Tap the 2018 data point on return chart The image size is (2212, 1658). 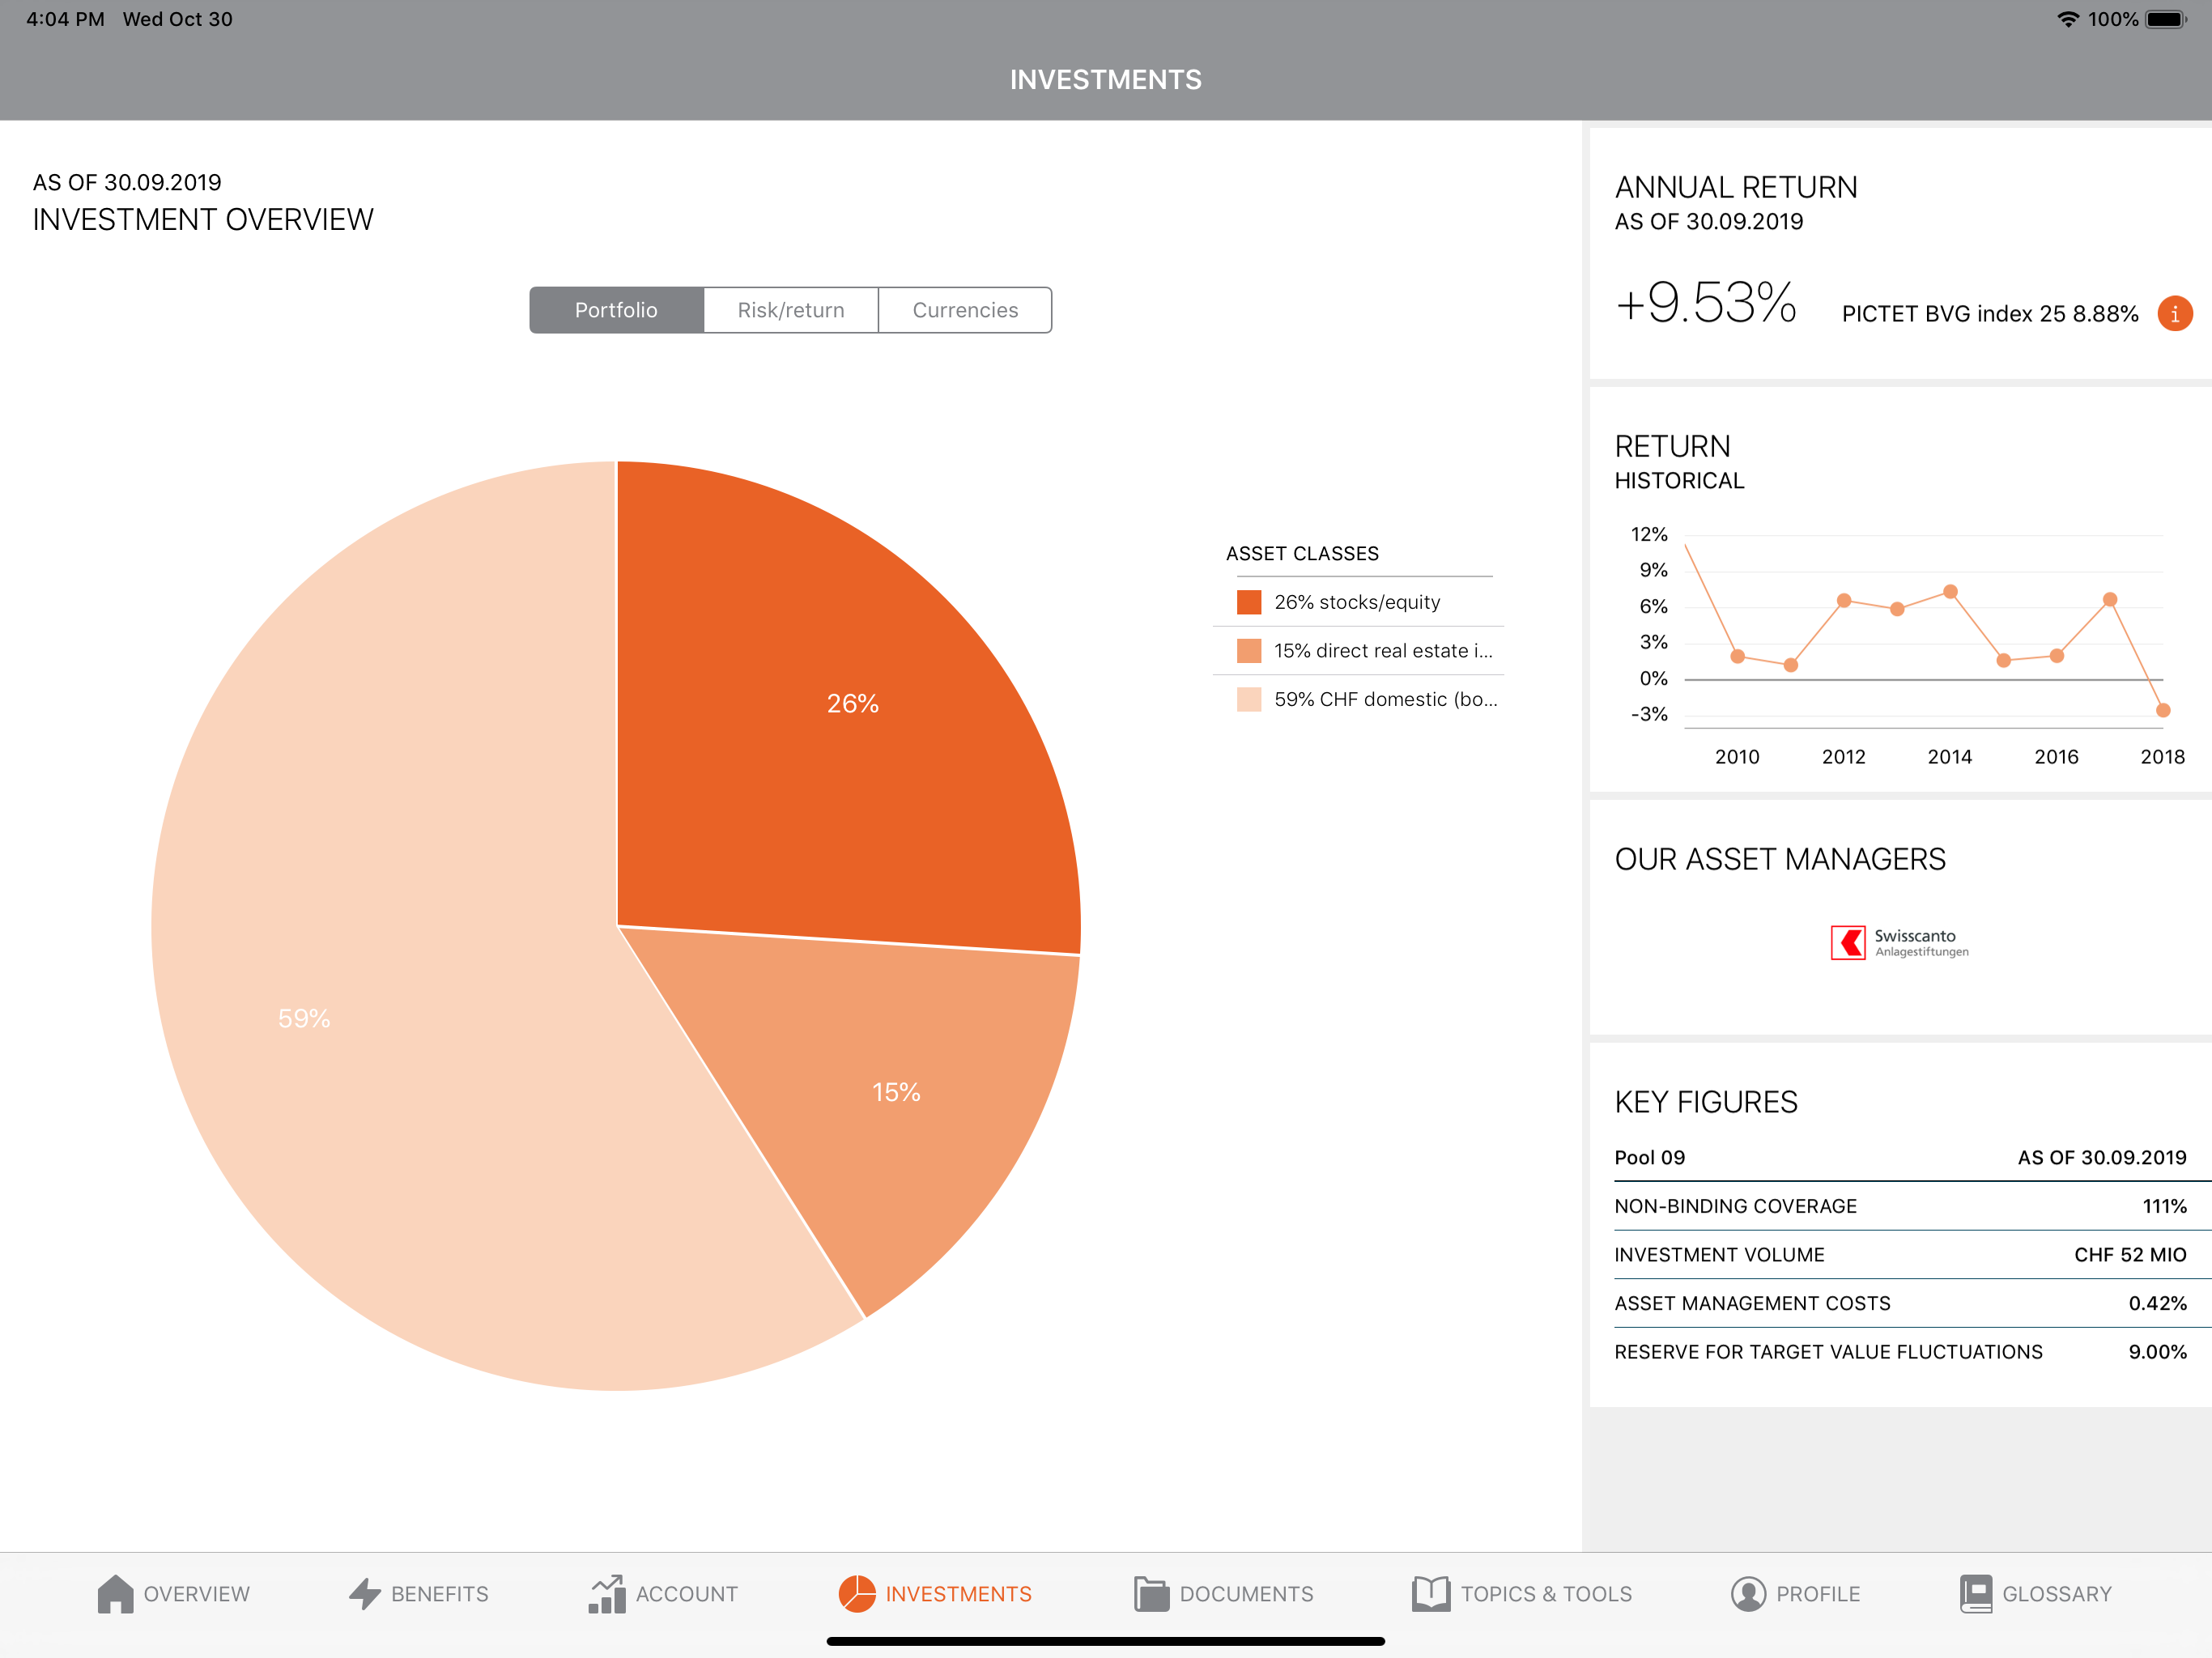[x=2163, y=710]
